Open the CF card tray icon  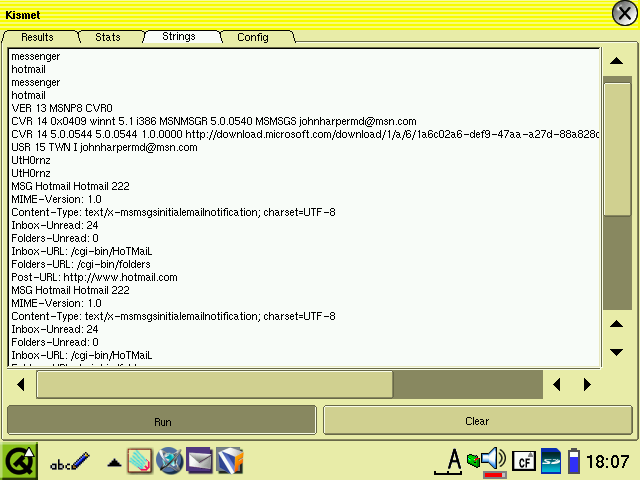click(x=523, y=461)
